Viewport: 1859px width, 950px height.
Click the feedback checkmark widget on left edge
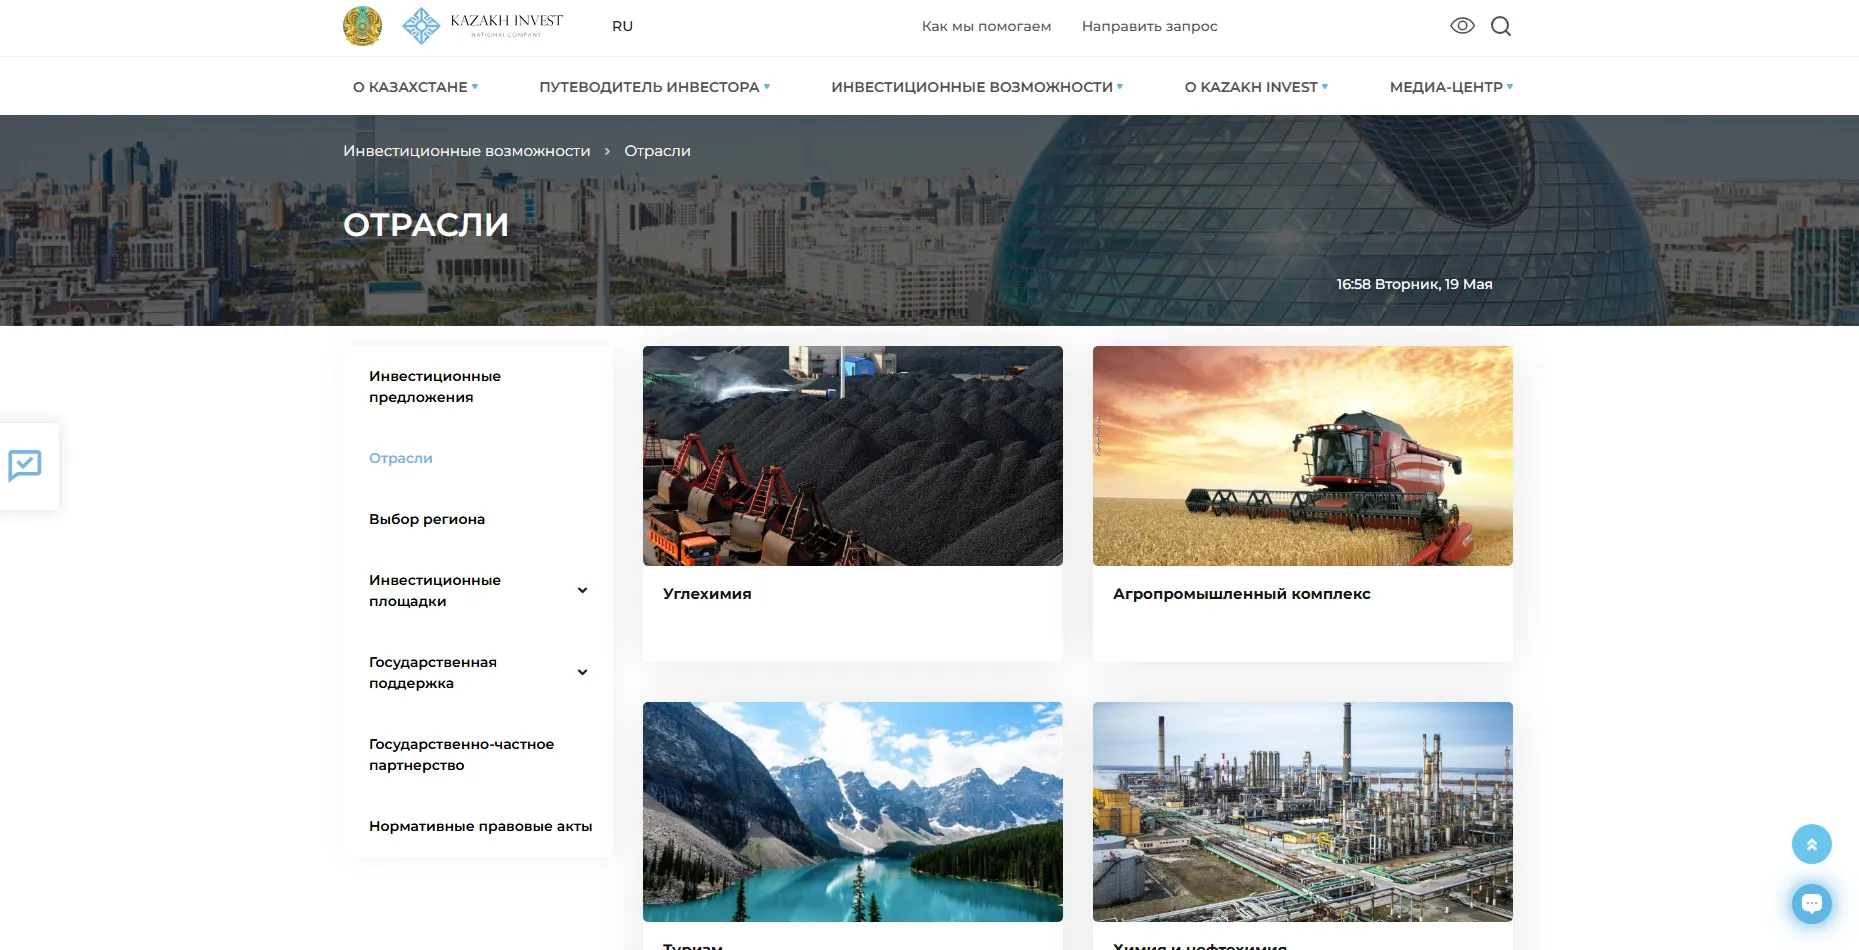[25, 466]
